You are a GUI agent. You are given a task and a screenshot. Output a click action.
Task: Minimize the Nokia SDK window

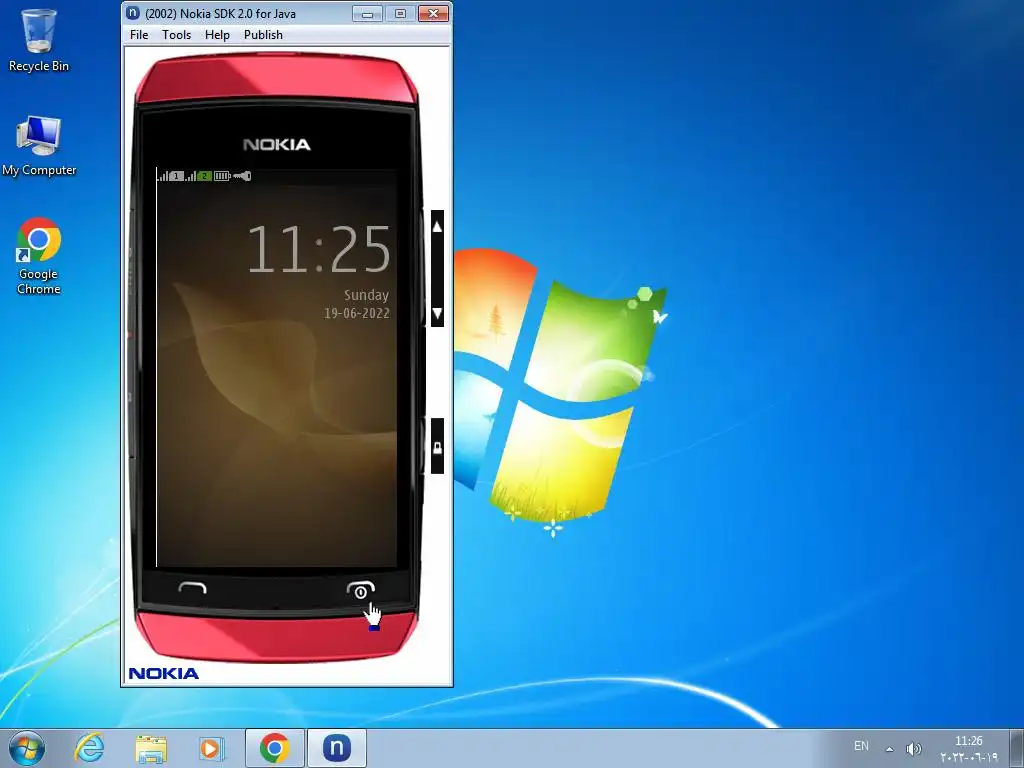pyautogui.click(x=367, y=14)
